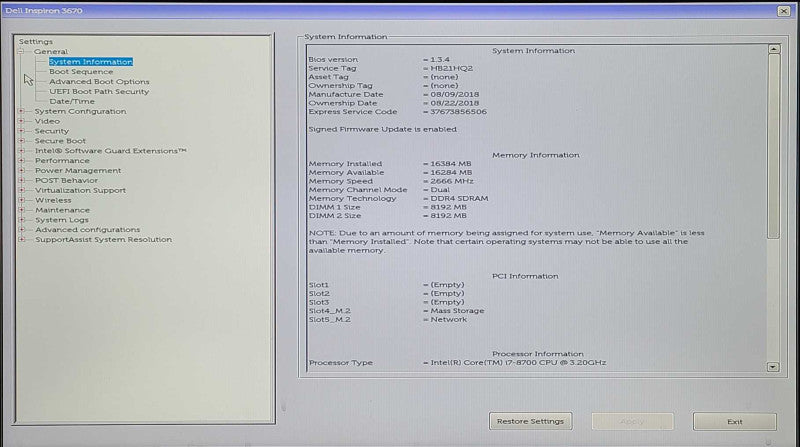The height and width of the screenshot is (447, 800).
Task: Expand System Configuration node
Action: coord(21,111)
